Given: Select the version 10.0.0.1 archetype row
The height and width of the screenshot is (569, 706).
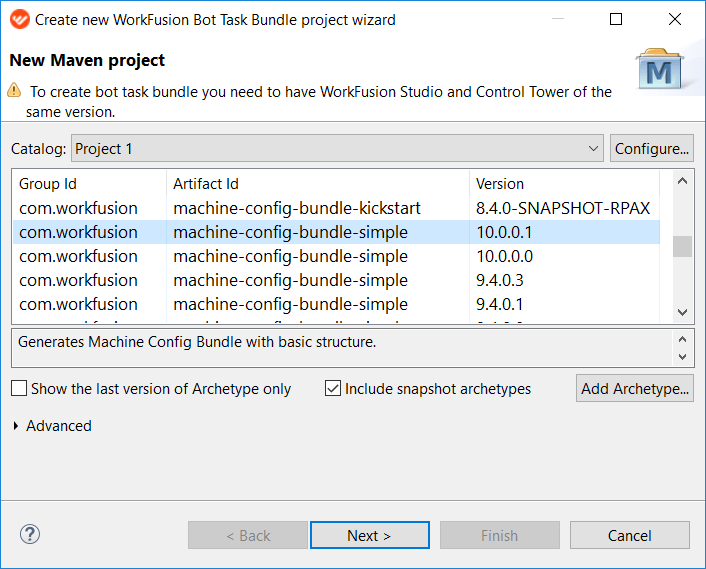Looking at the screenshot, I should [336, 232].
